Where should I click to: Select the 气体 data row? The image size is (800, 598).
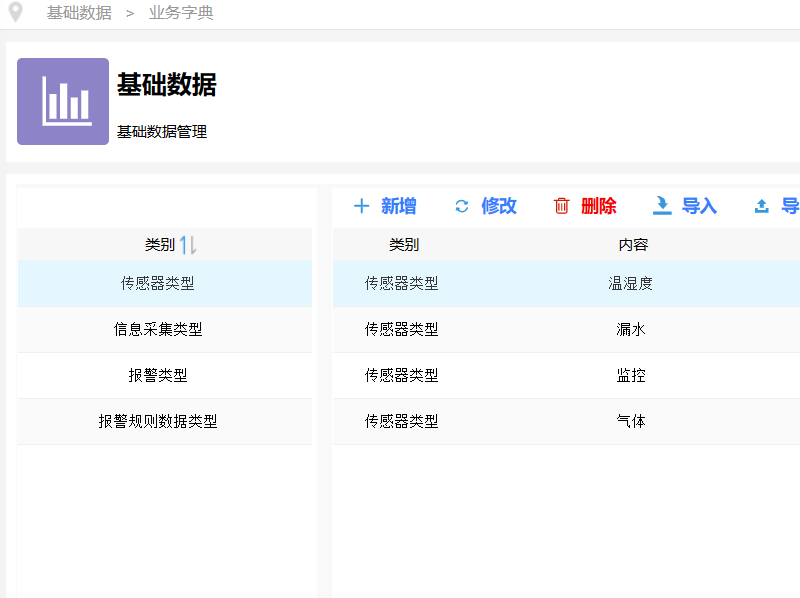pos(550,421)
